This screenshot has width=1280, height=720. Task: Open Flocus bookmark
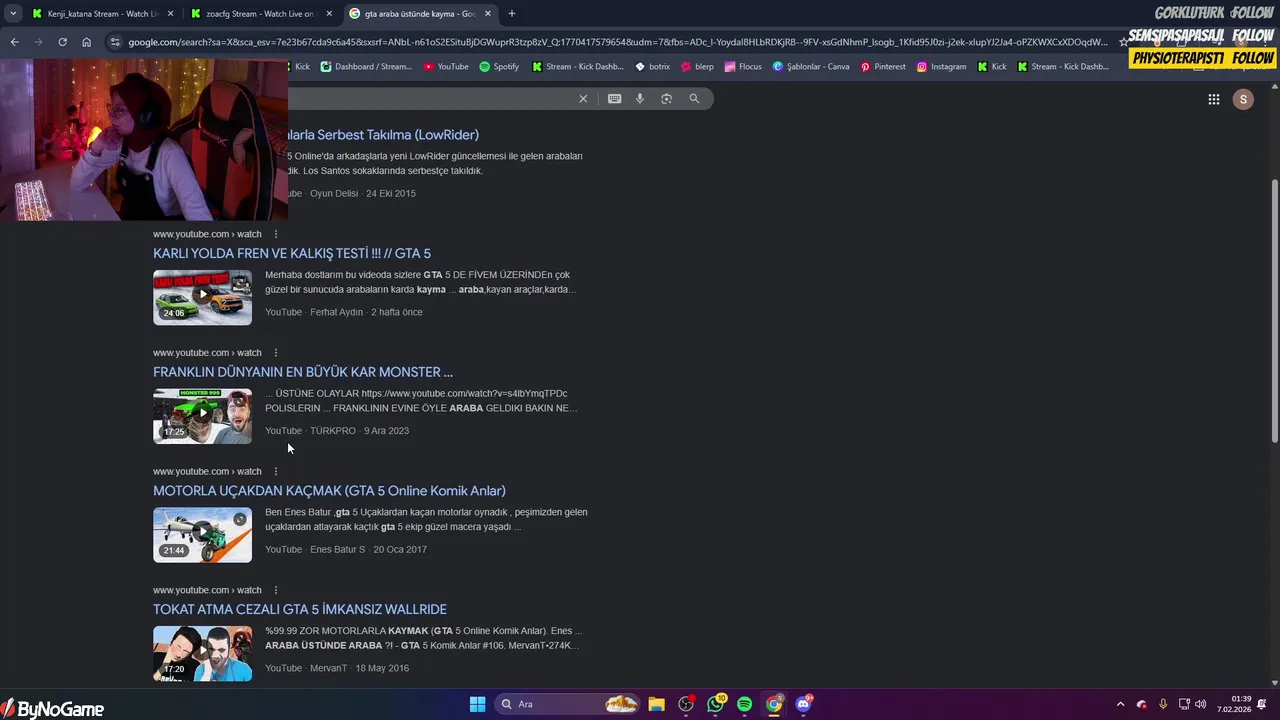pos(743,66)
